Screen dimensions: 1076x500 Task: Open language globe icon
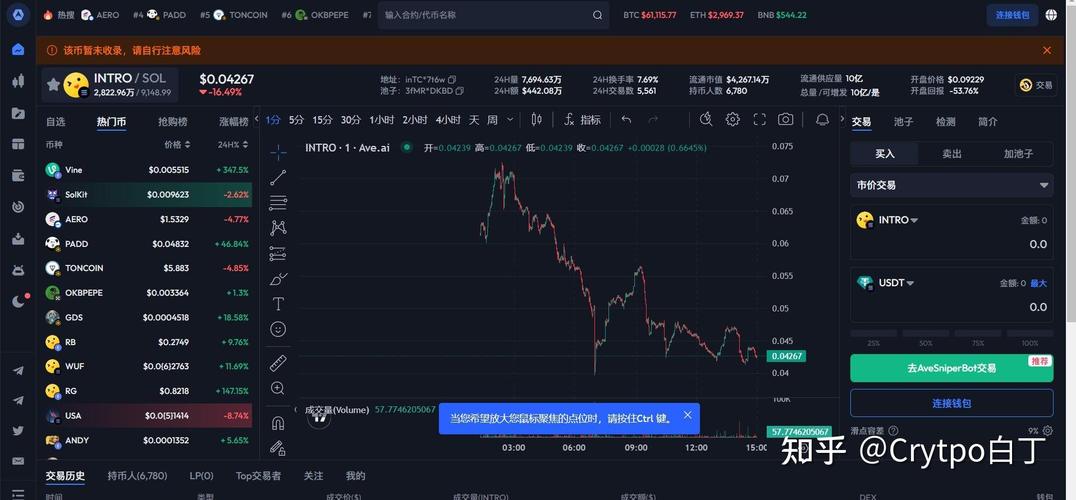(x=1051, y=15)
